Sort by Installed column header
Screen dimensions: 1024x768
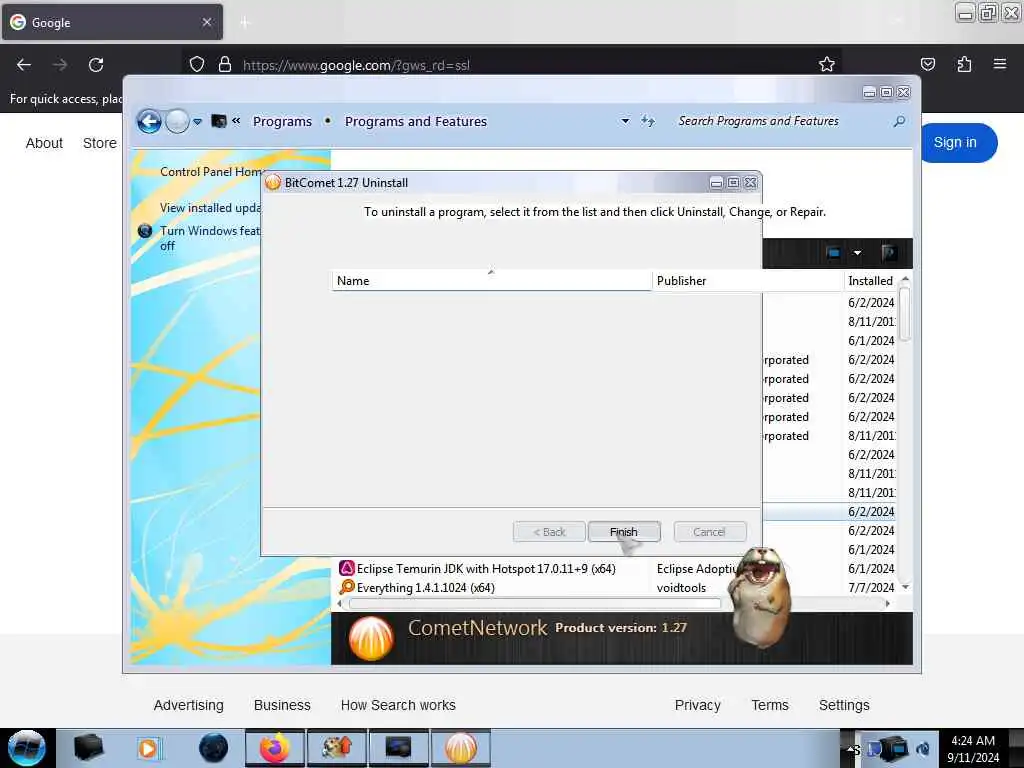pos(871,281)
